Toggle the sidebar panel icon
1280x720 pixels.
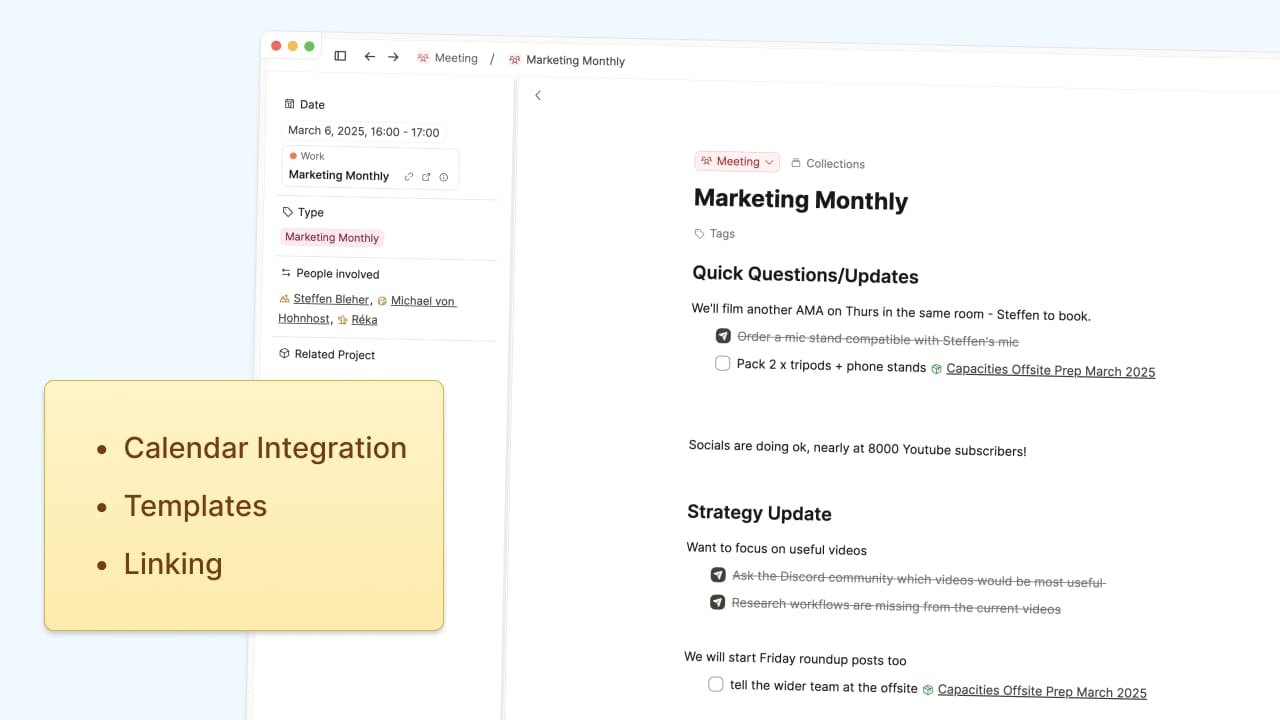[x=340, y=57]
